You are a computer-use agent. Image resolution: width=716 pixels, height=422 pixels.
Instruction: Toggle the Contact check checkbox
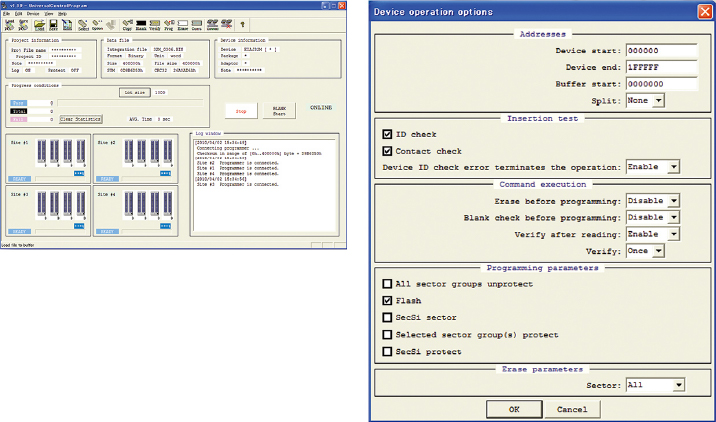387,151
